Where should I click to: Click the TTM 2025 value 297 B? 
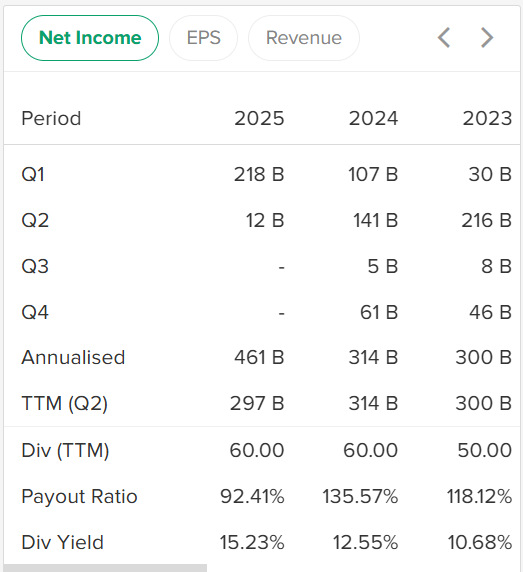pos(257,403)
